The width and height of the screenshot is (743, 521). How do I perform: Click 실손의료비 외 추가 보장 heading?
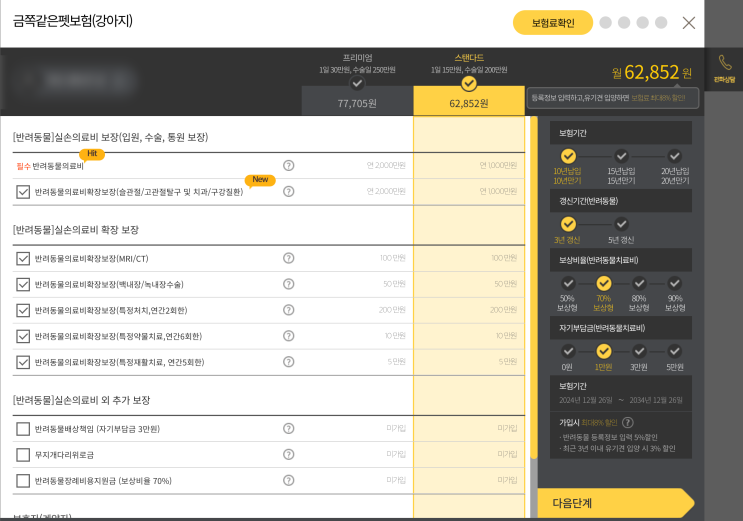tap(82, 400)
